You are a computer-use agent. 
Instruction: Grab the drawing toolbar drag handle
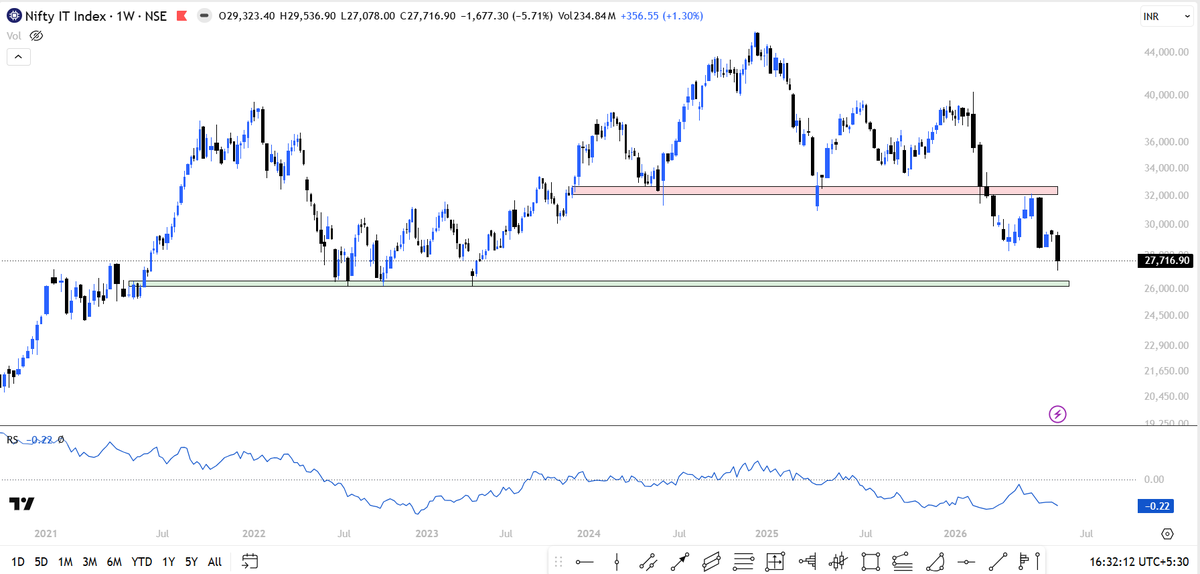[558, 562]
